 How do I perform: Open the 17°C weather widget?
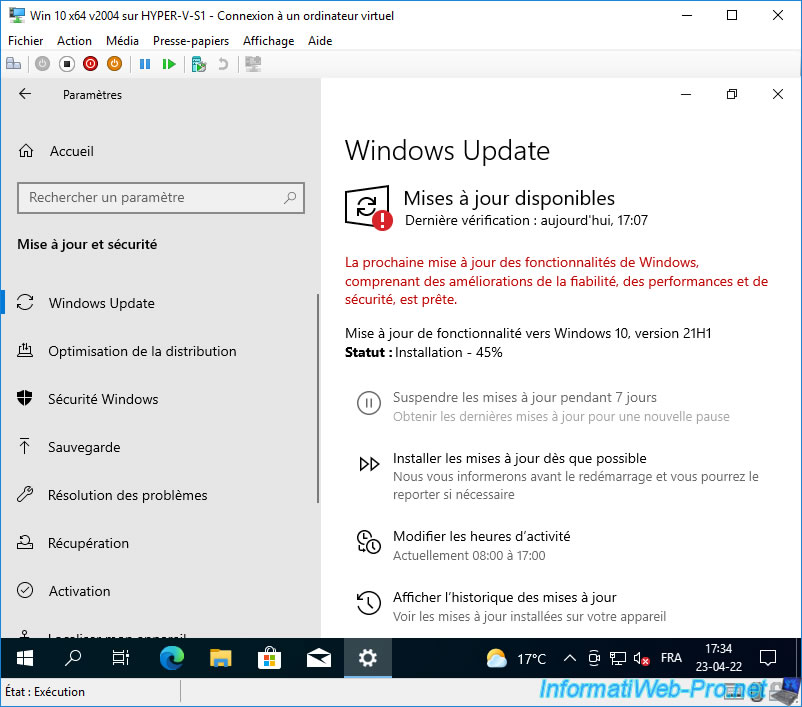pos(516,658)
